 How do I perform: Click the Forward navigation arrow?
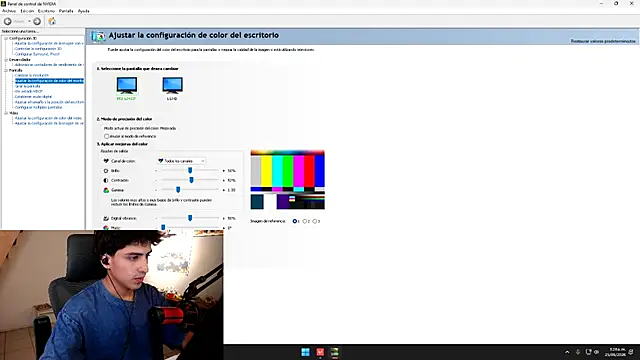[37, 21]
